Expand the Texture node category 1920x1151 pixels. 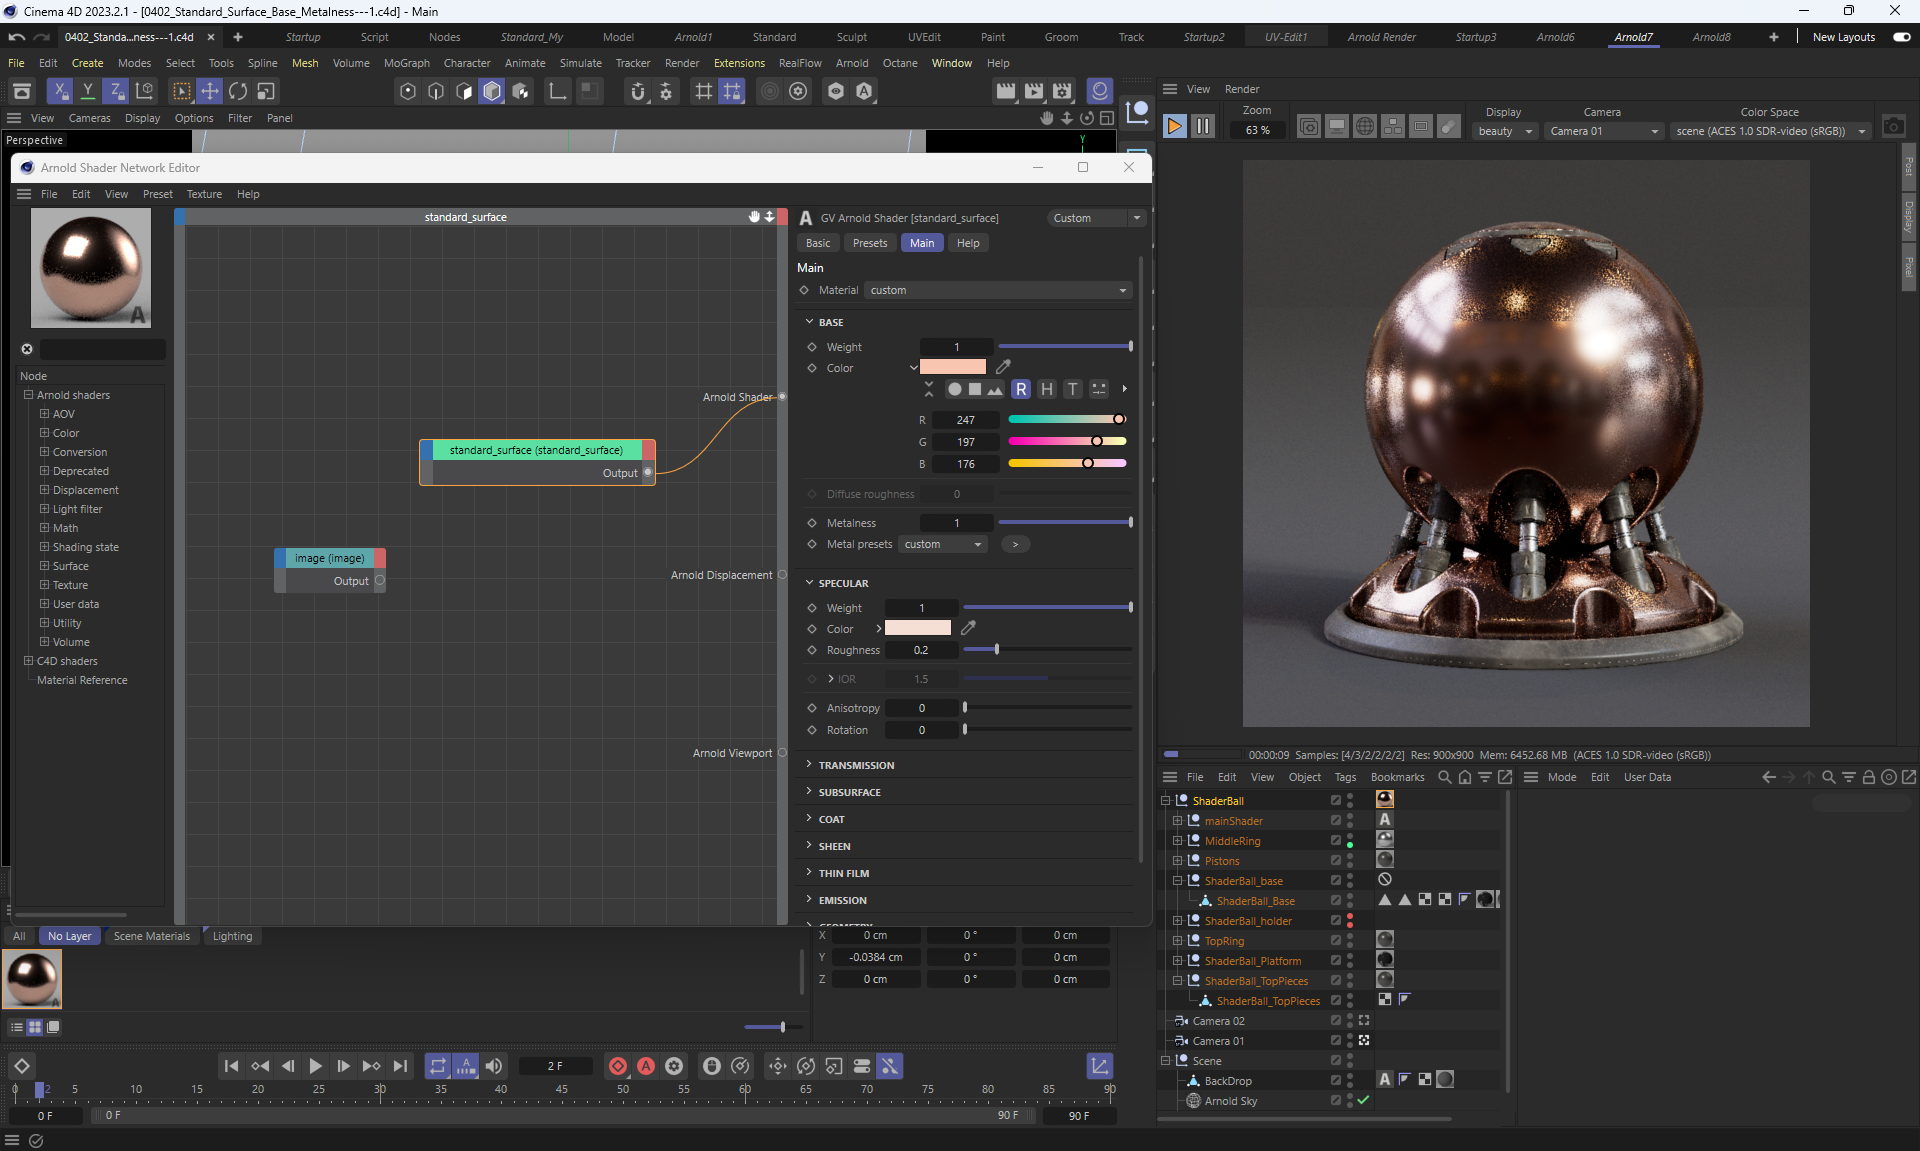tap(44, 585)
